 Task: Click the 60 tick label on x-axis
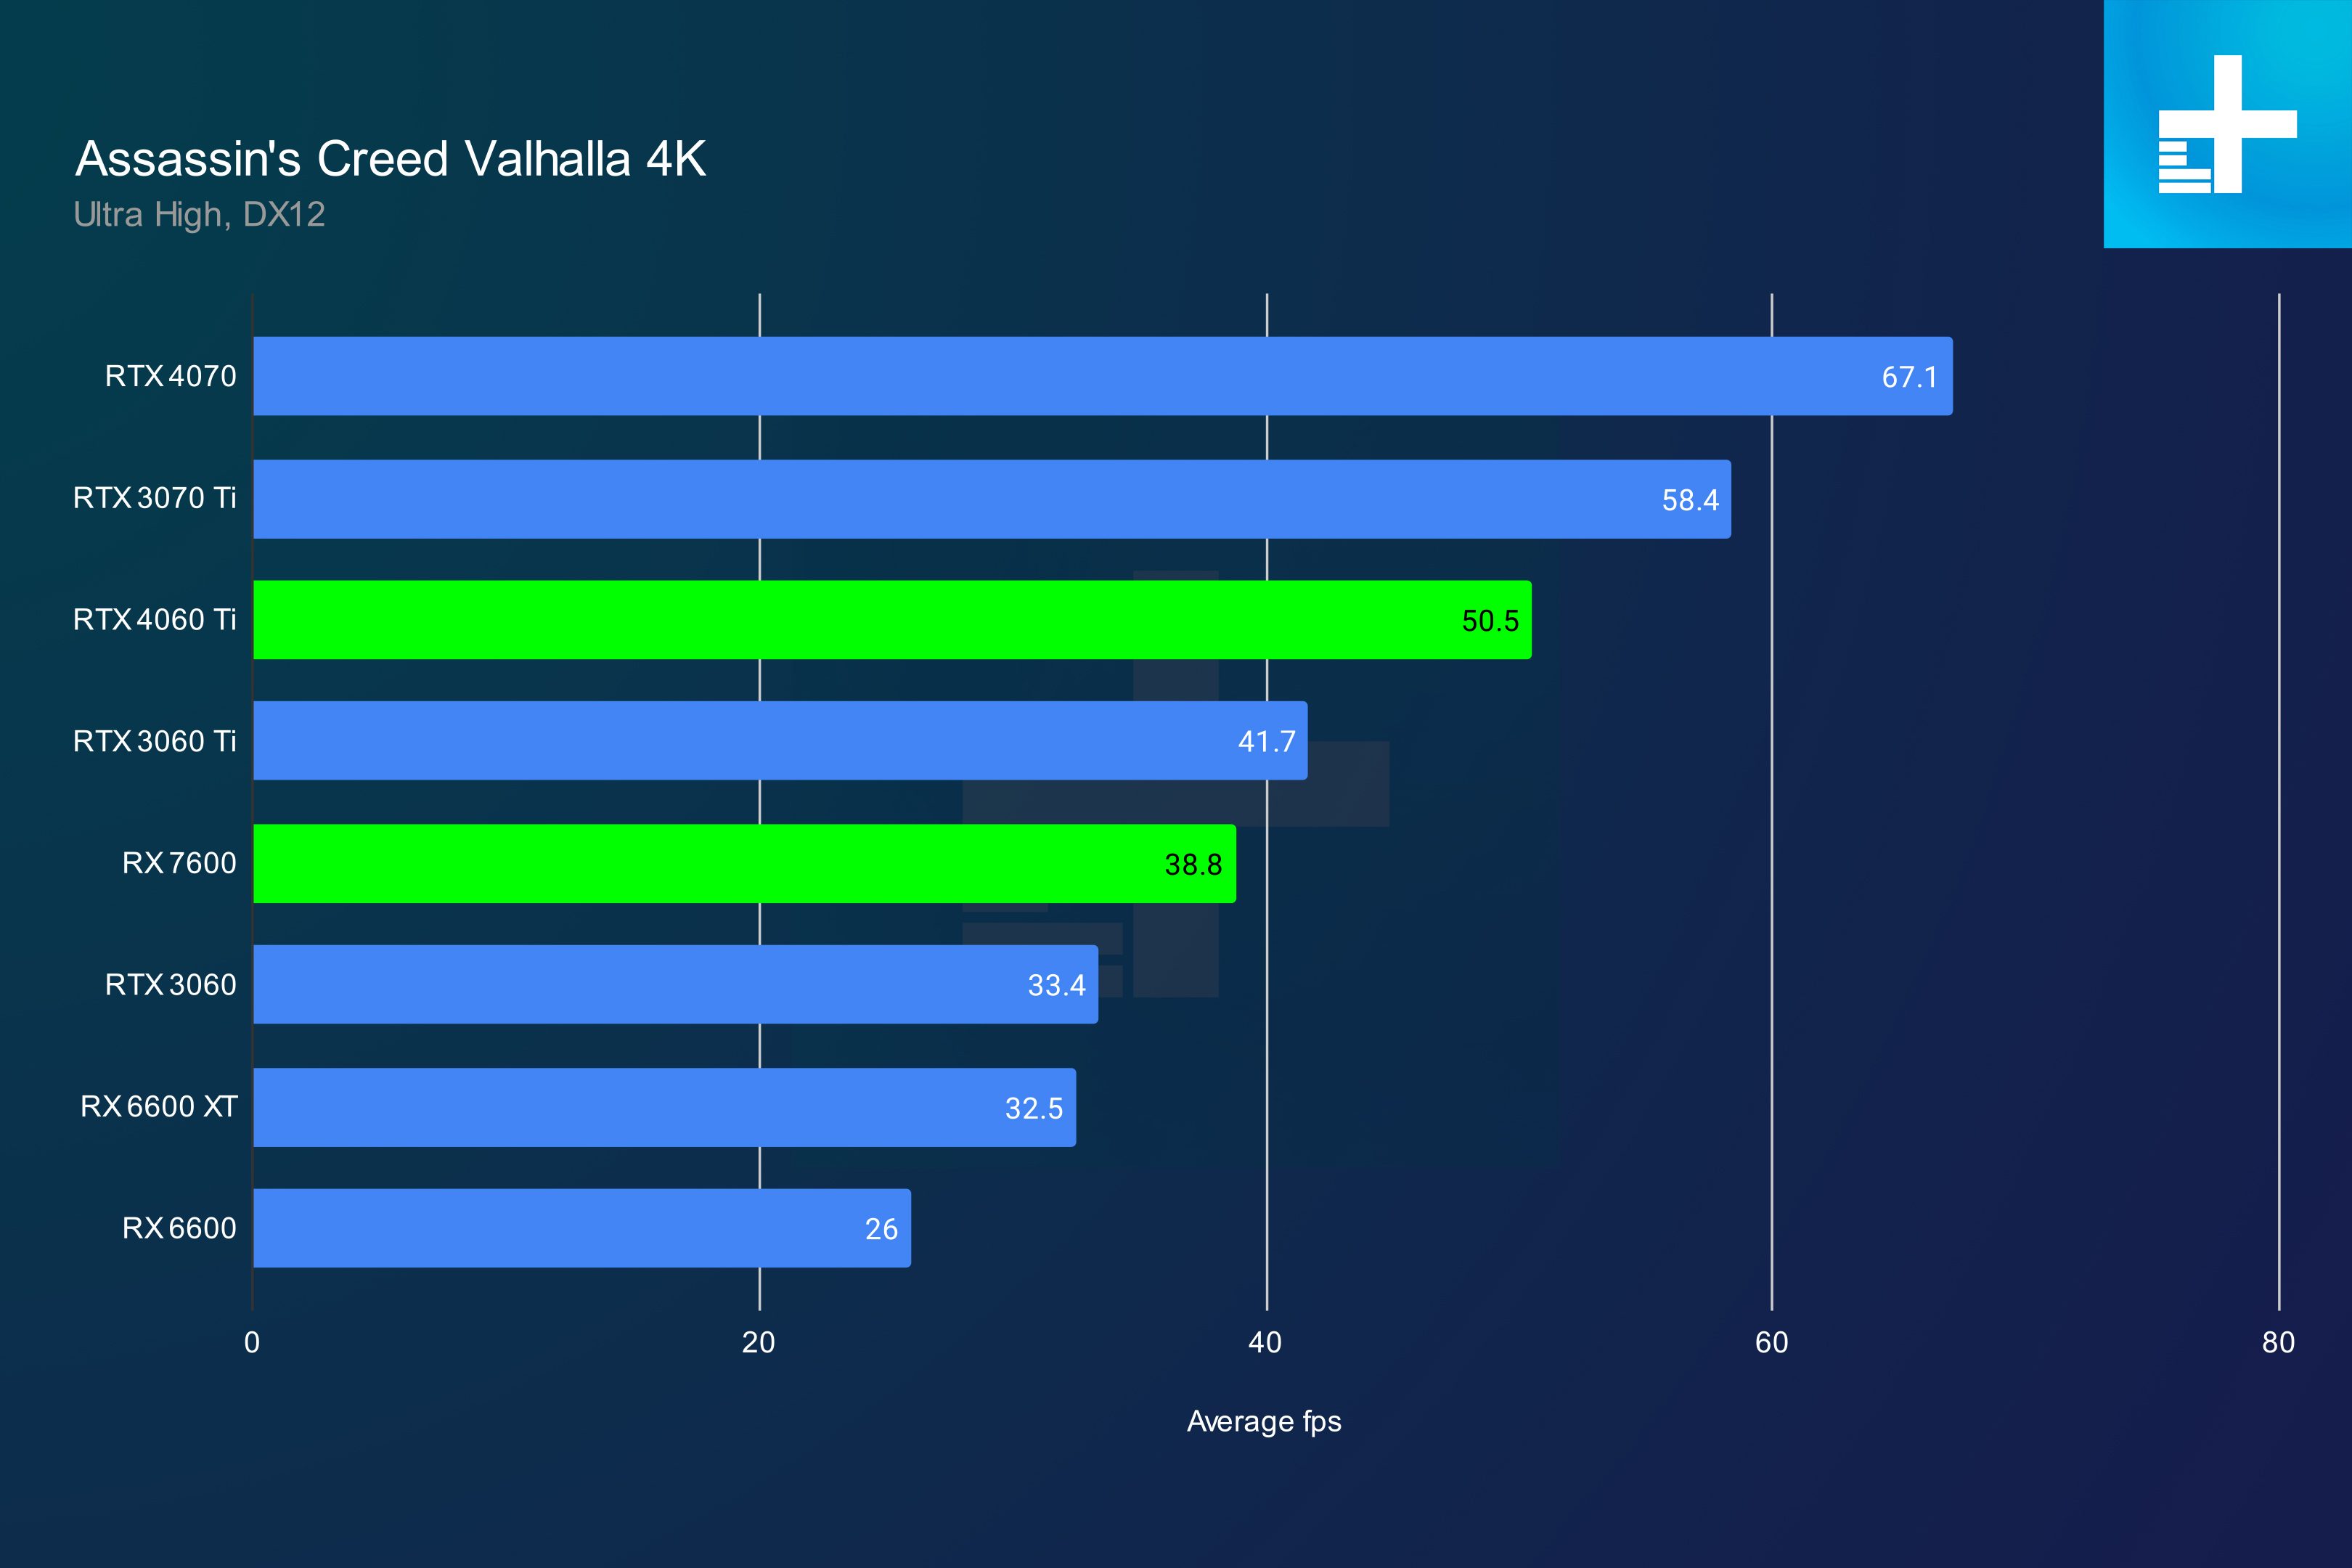coord(1772,1343)
